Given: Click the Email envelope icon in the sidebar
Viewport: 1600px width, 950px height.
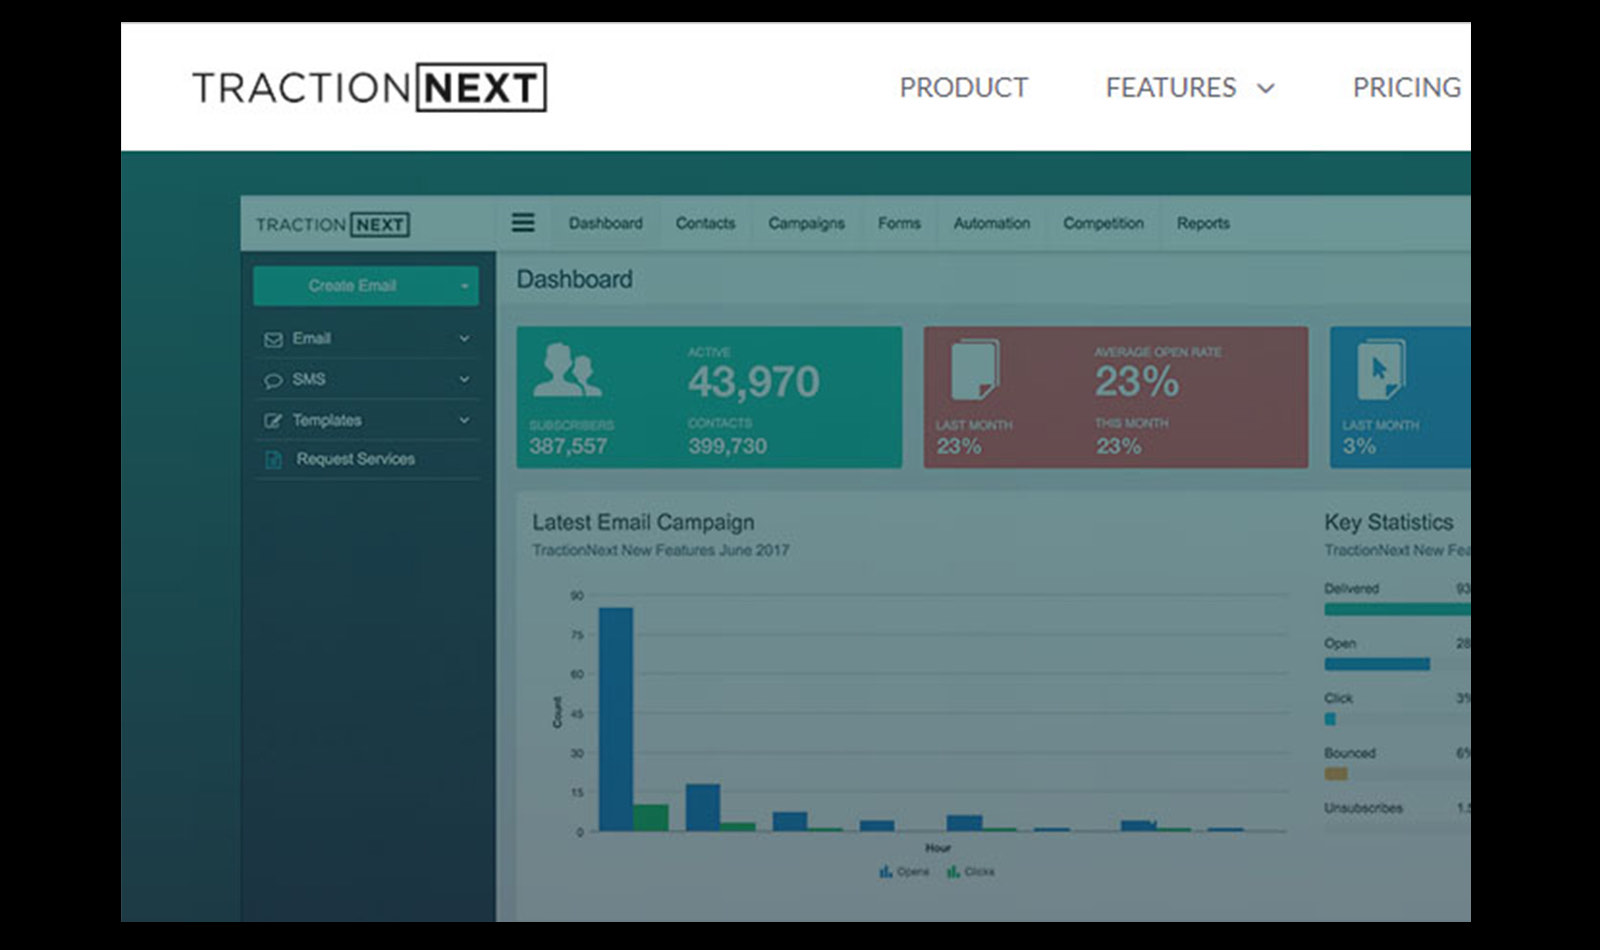Looking at the screenshot, I should pyautogui.click(x=272, y=339).
